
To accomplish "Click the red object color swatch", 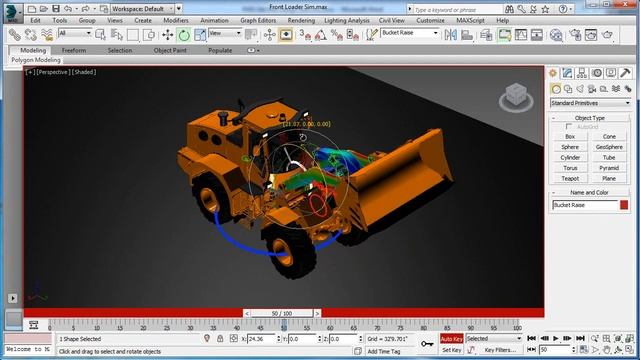I will point(624,205).
